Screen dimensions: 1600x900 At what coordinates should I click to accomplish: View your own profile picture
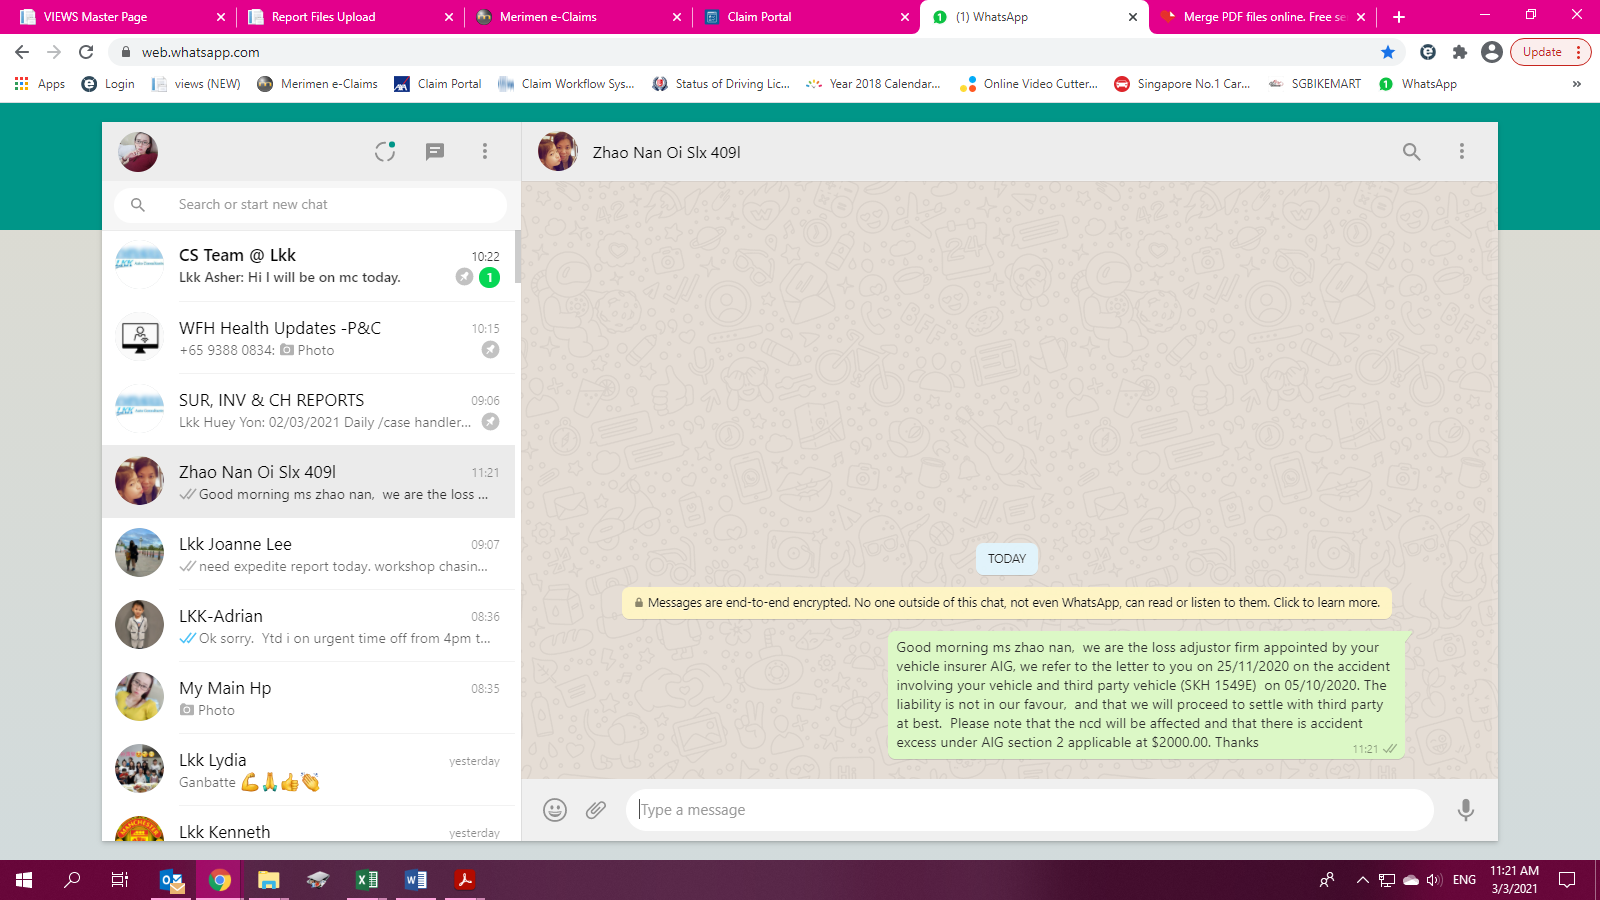click(138, 152)
